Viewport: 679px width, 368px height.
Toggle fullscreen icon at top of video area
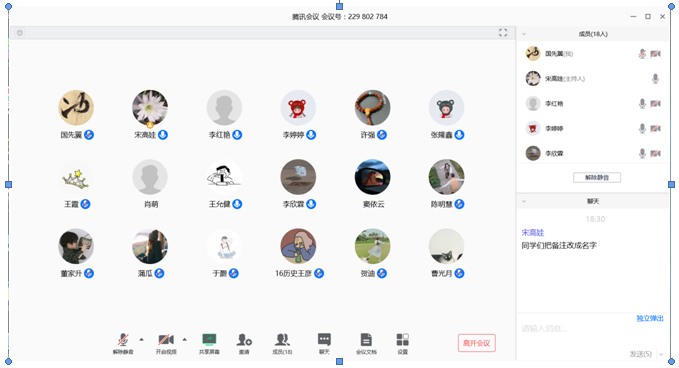(503, 33)
